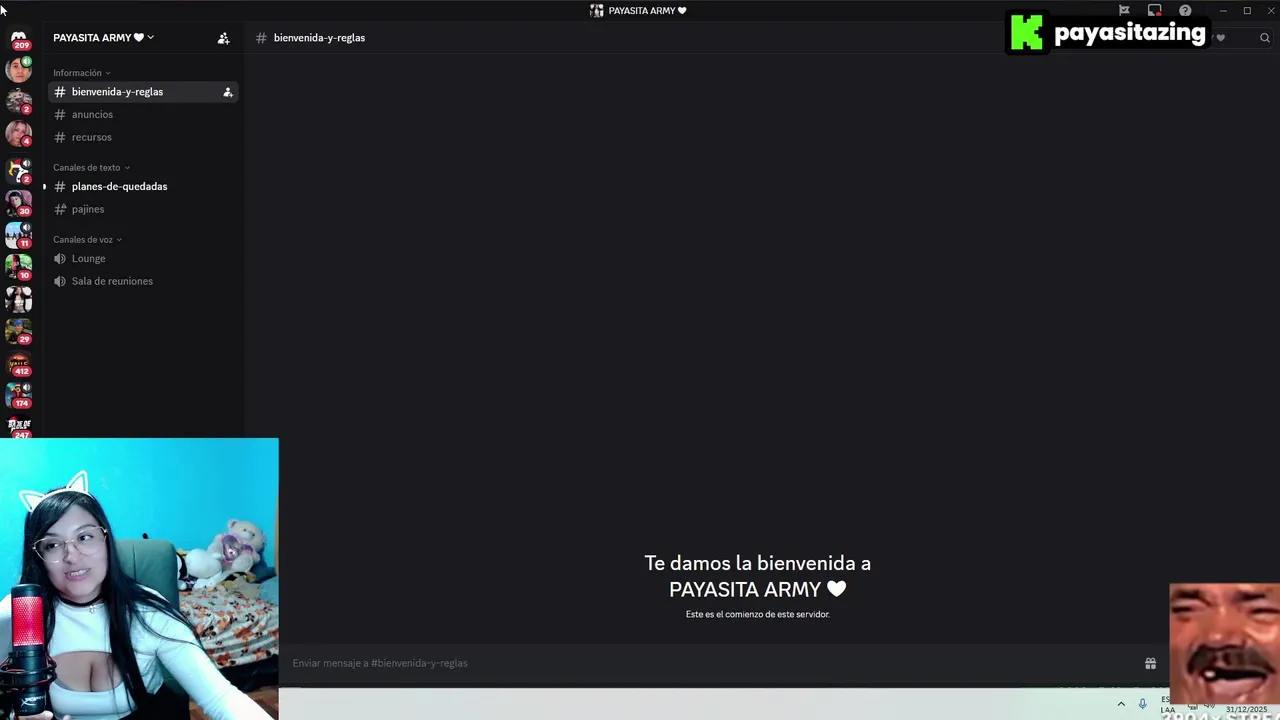Open server icon with badge 29
The height and width of the screenshot is (720, 1280).
pos(18,331)
